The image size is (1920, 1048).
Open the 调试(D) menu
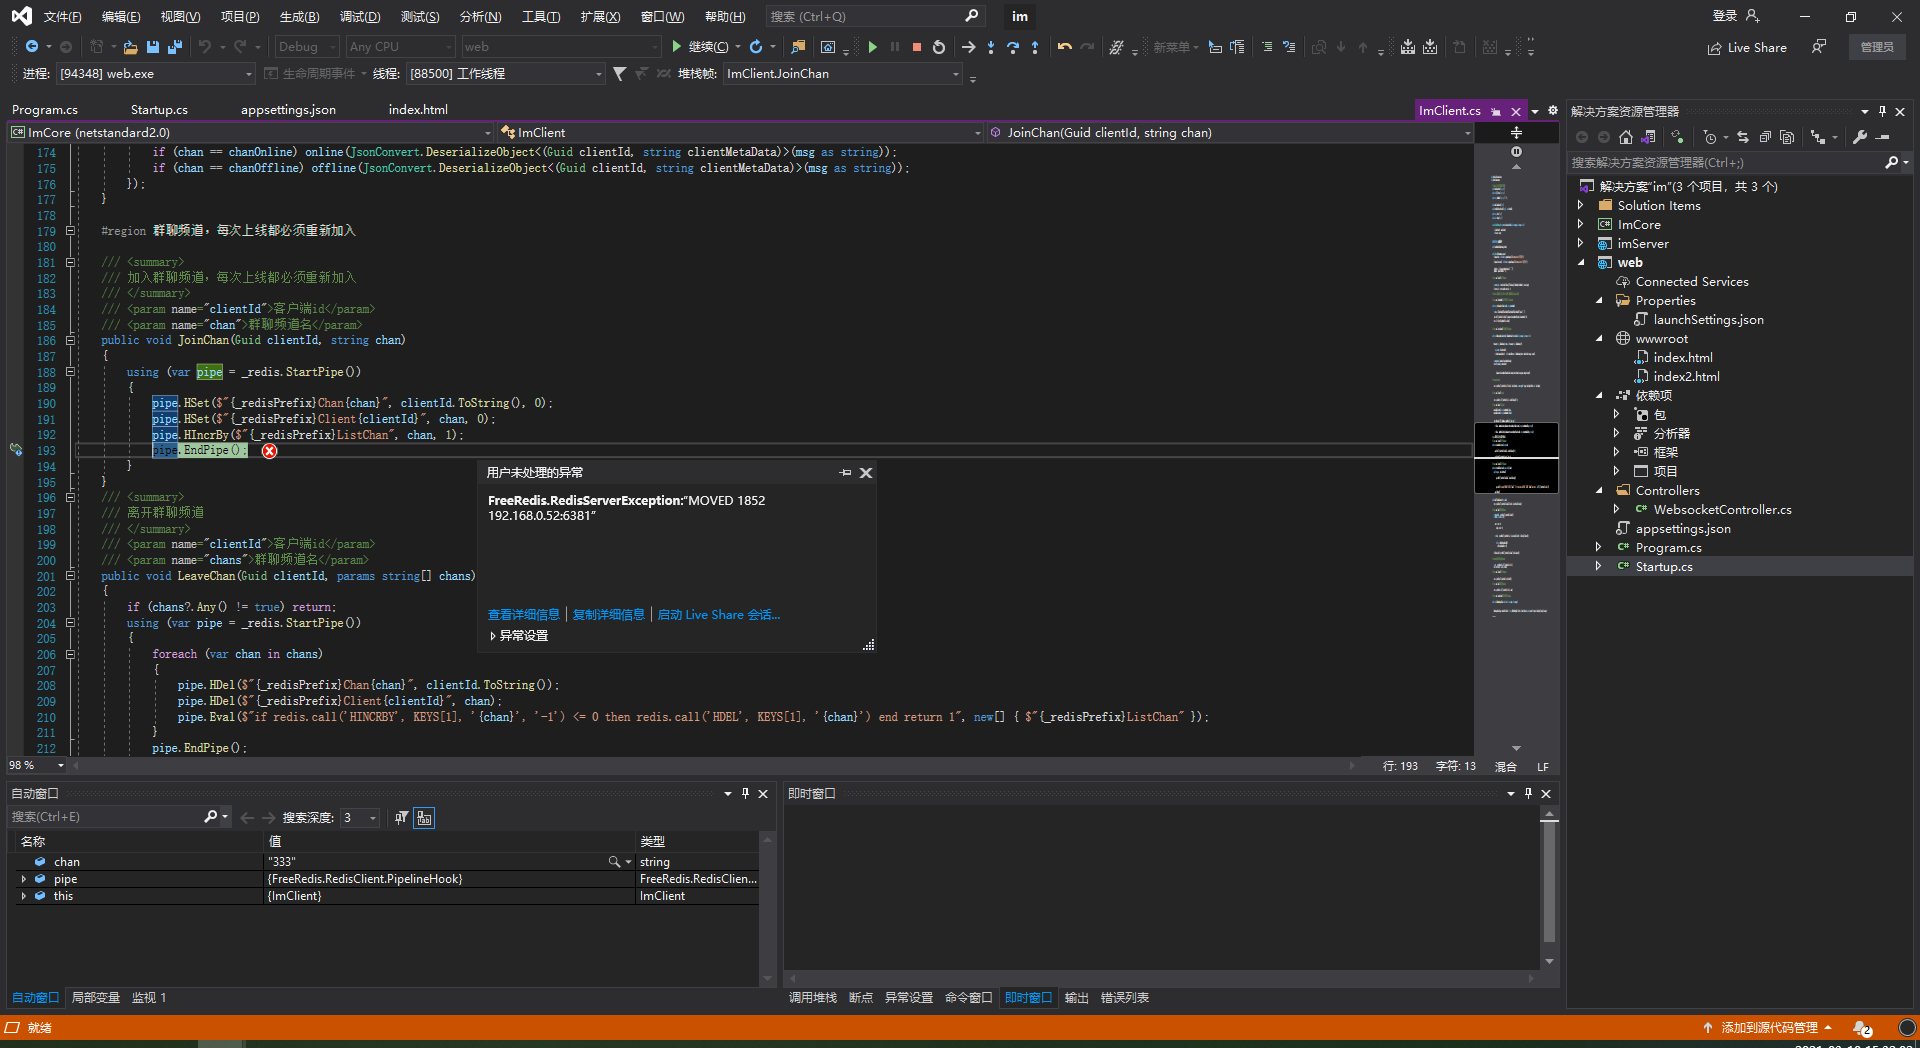359,17
